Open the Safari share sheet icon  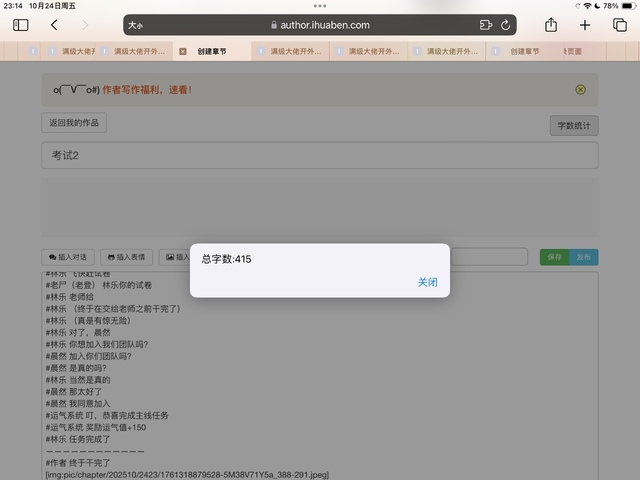(550, 25)
